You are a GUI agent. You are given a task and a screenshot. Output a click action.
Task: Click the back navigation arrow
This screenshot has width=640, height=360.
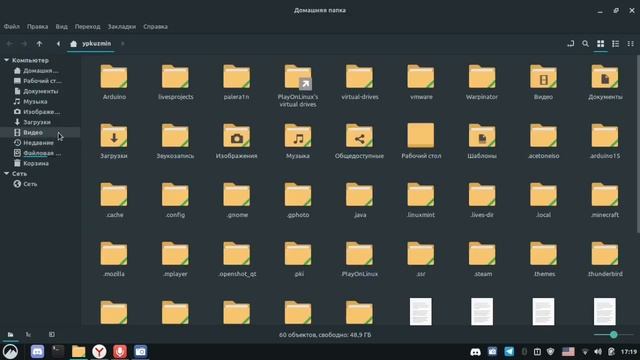point(9,44)
